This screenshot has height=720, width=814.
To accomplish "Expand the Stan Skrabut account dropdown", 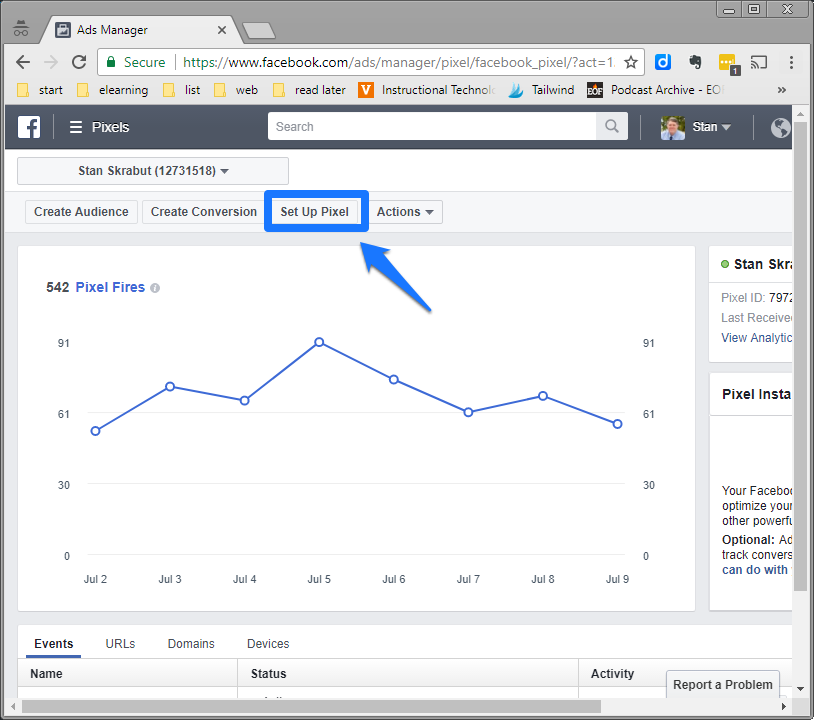I will (153, 171).
